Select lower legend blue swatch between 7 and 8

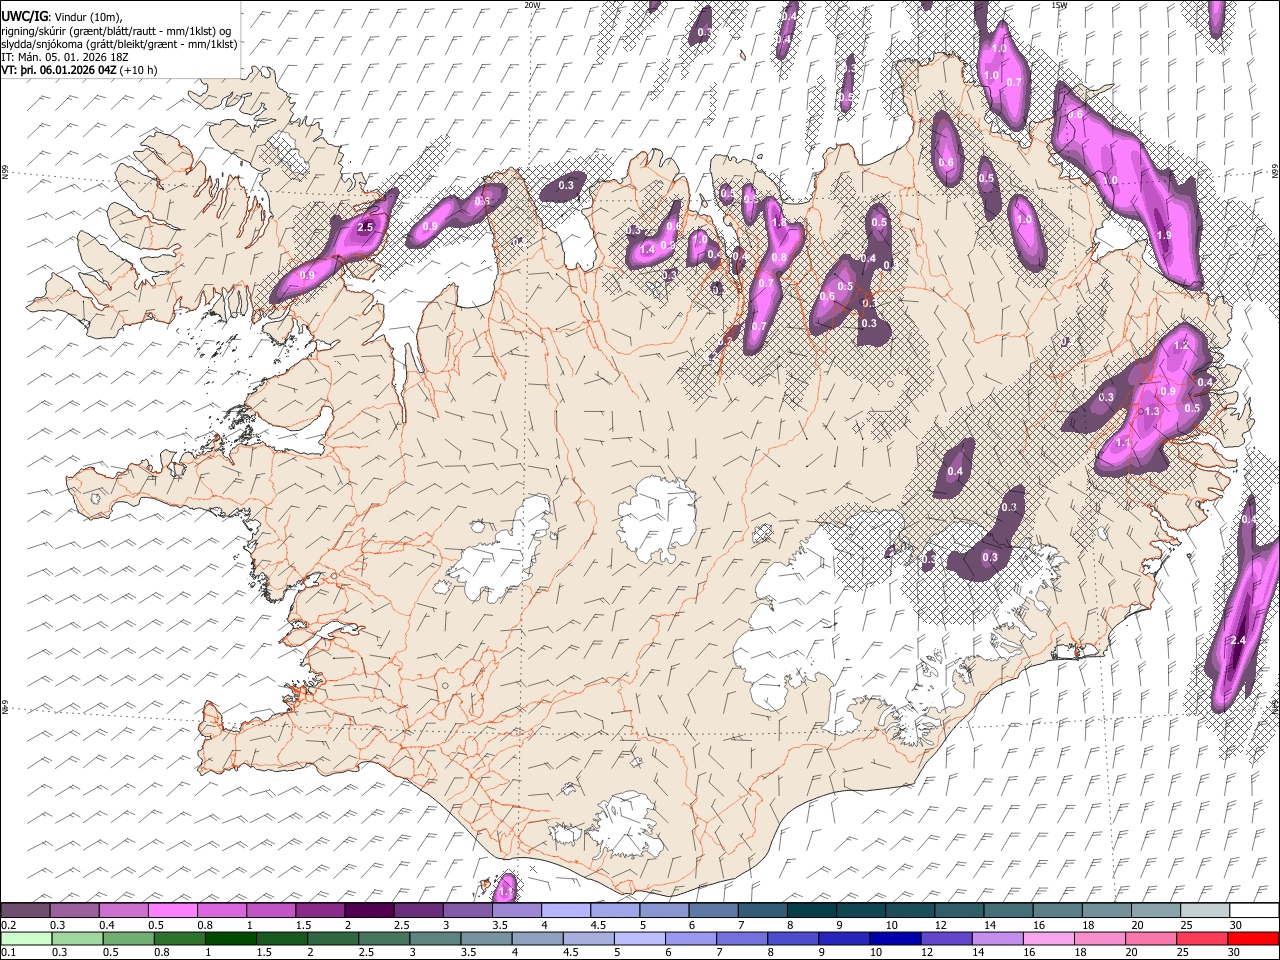(x=744, y=938)
